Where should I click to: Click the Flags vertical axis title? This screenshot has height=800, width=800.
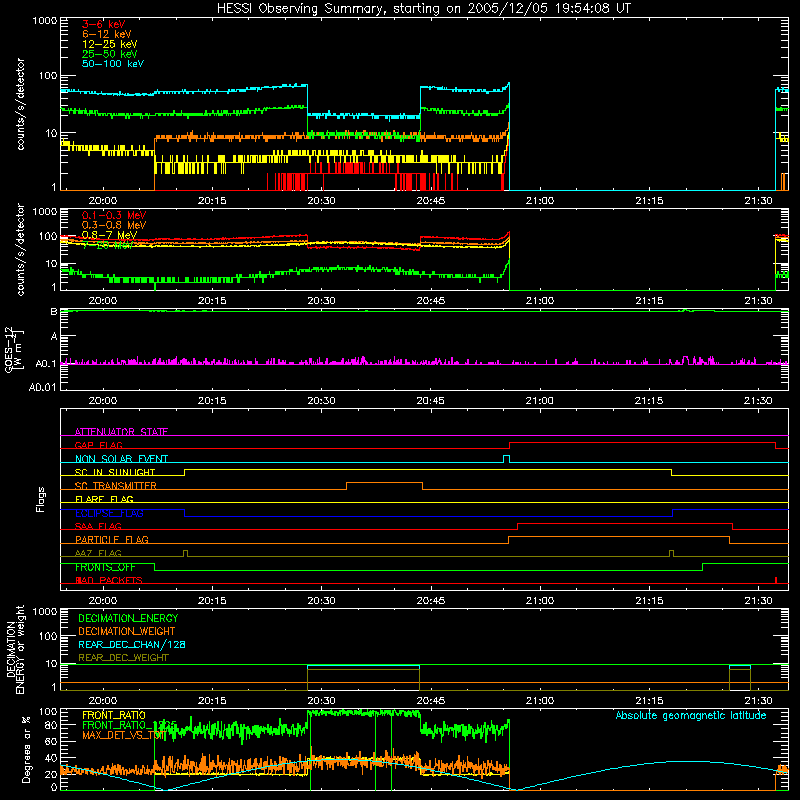point(40,499)
